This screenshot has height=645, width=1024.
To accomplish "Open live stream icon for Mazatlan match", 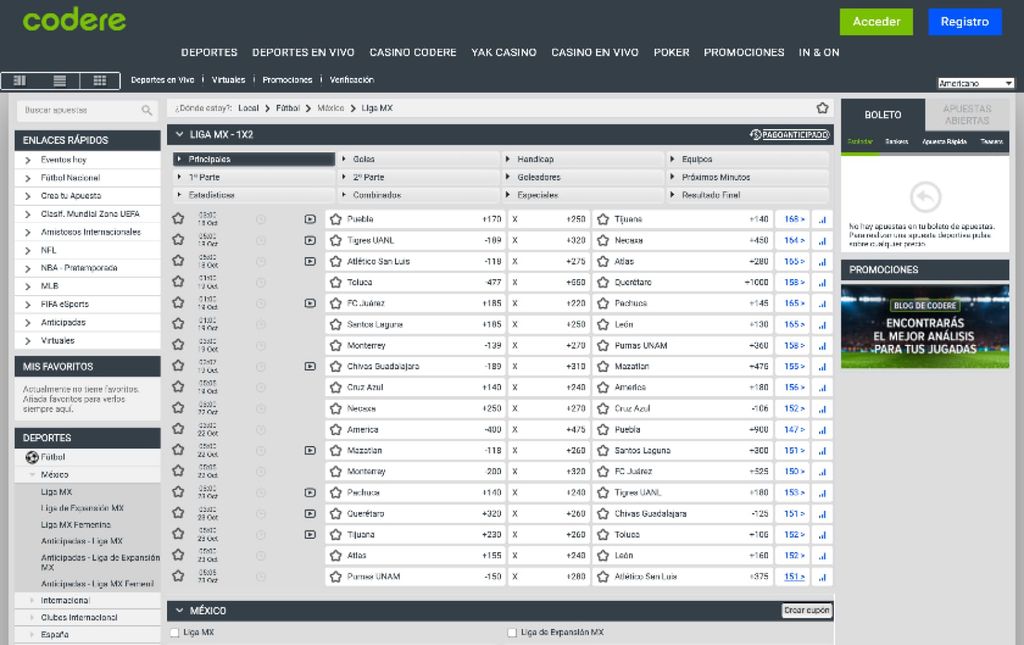I will pos(310,450).
